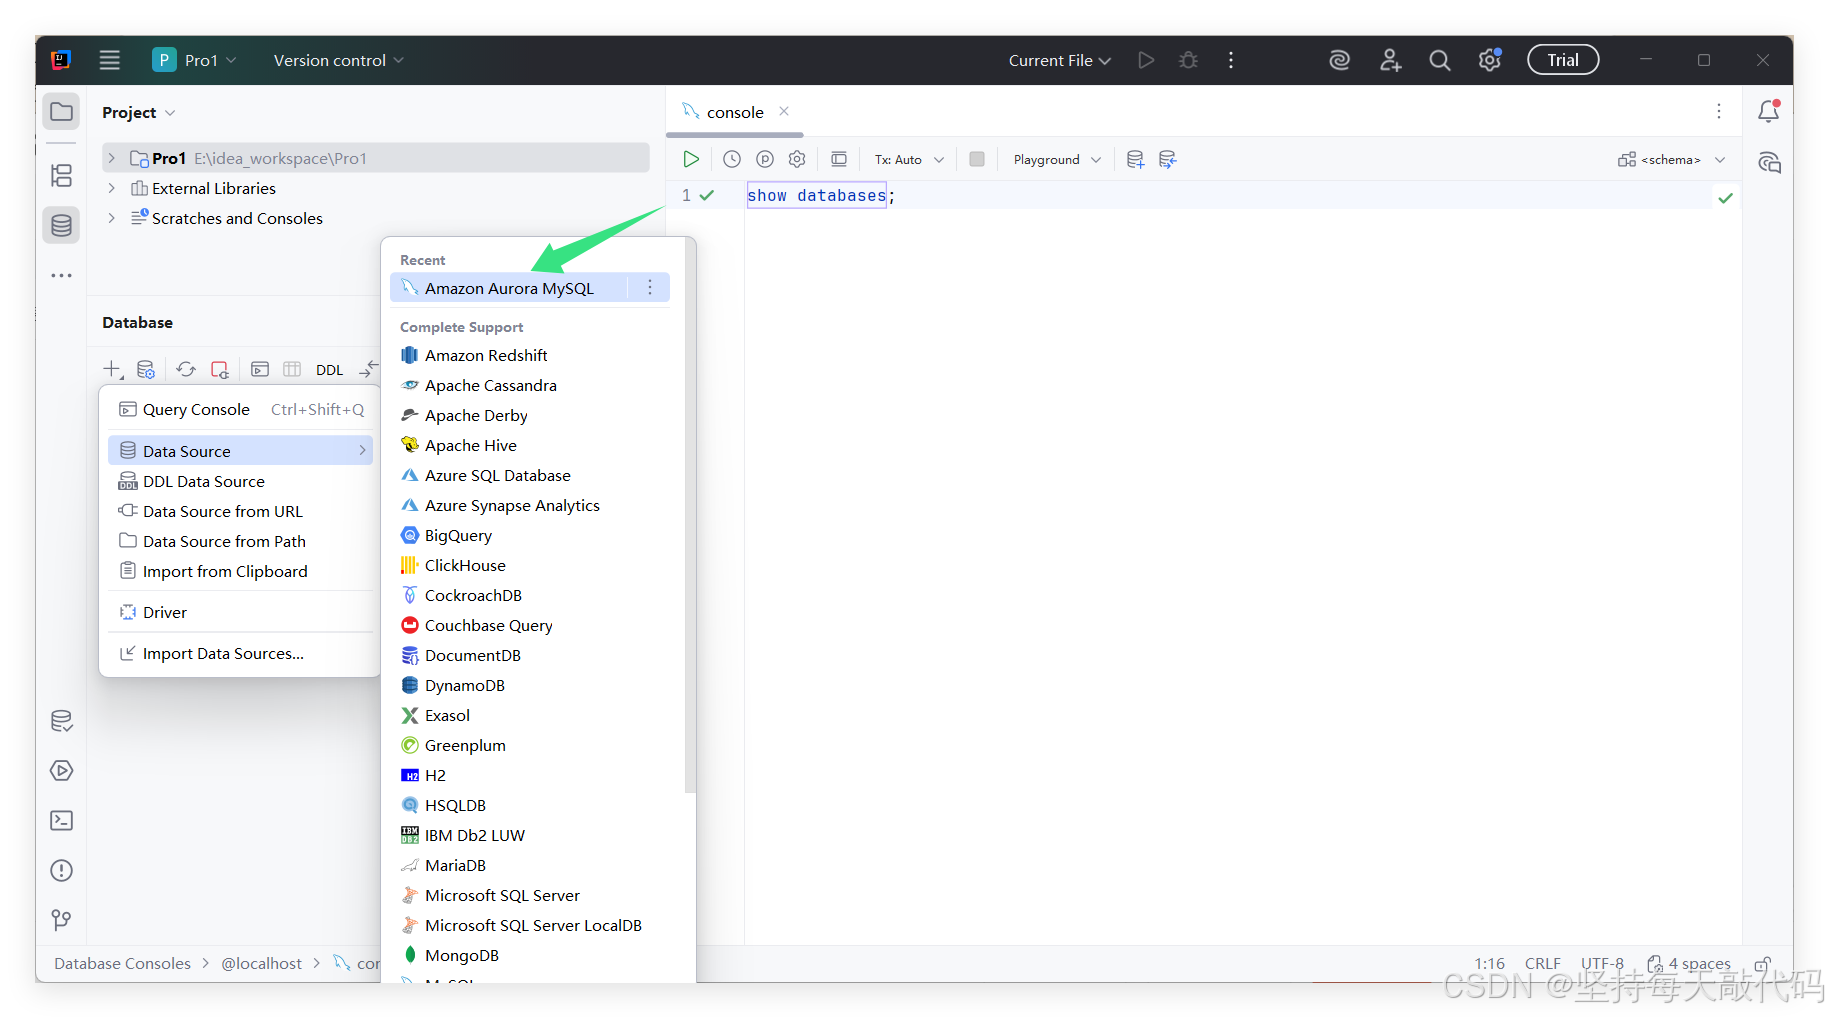Click the view parameters P icon
The width and height of the screenshot is (1829, 1018).
point(765,159)
